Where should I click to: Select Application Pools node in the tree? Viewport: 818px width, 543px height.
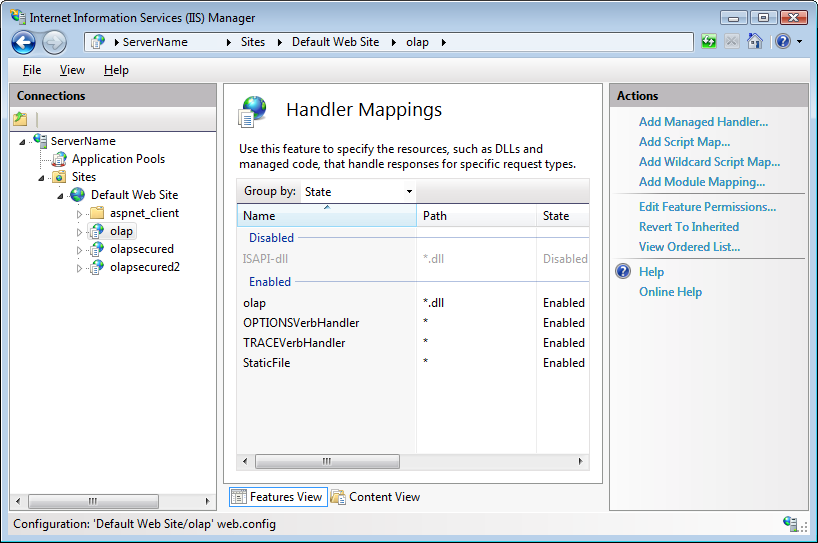(118, 159)
